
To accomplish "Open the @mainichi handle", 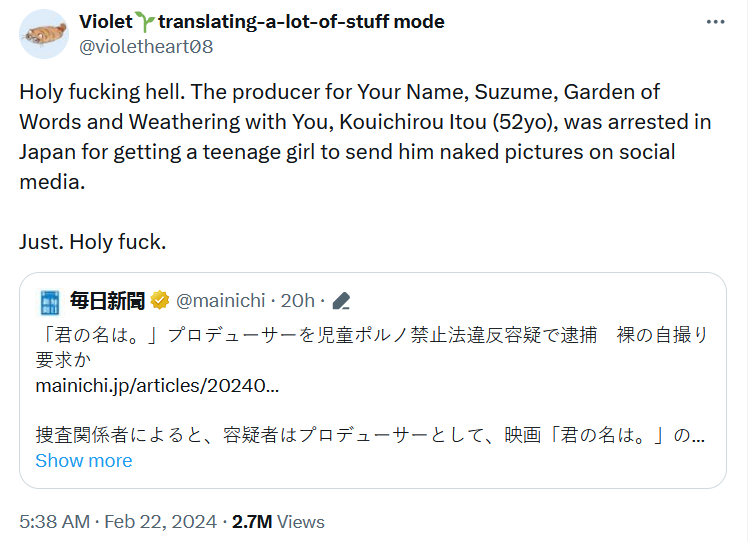I will click(220, 300).
